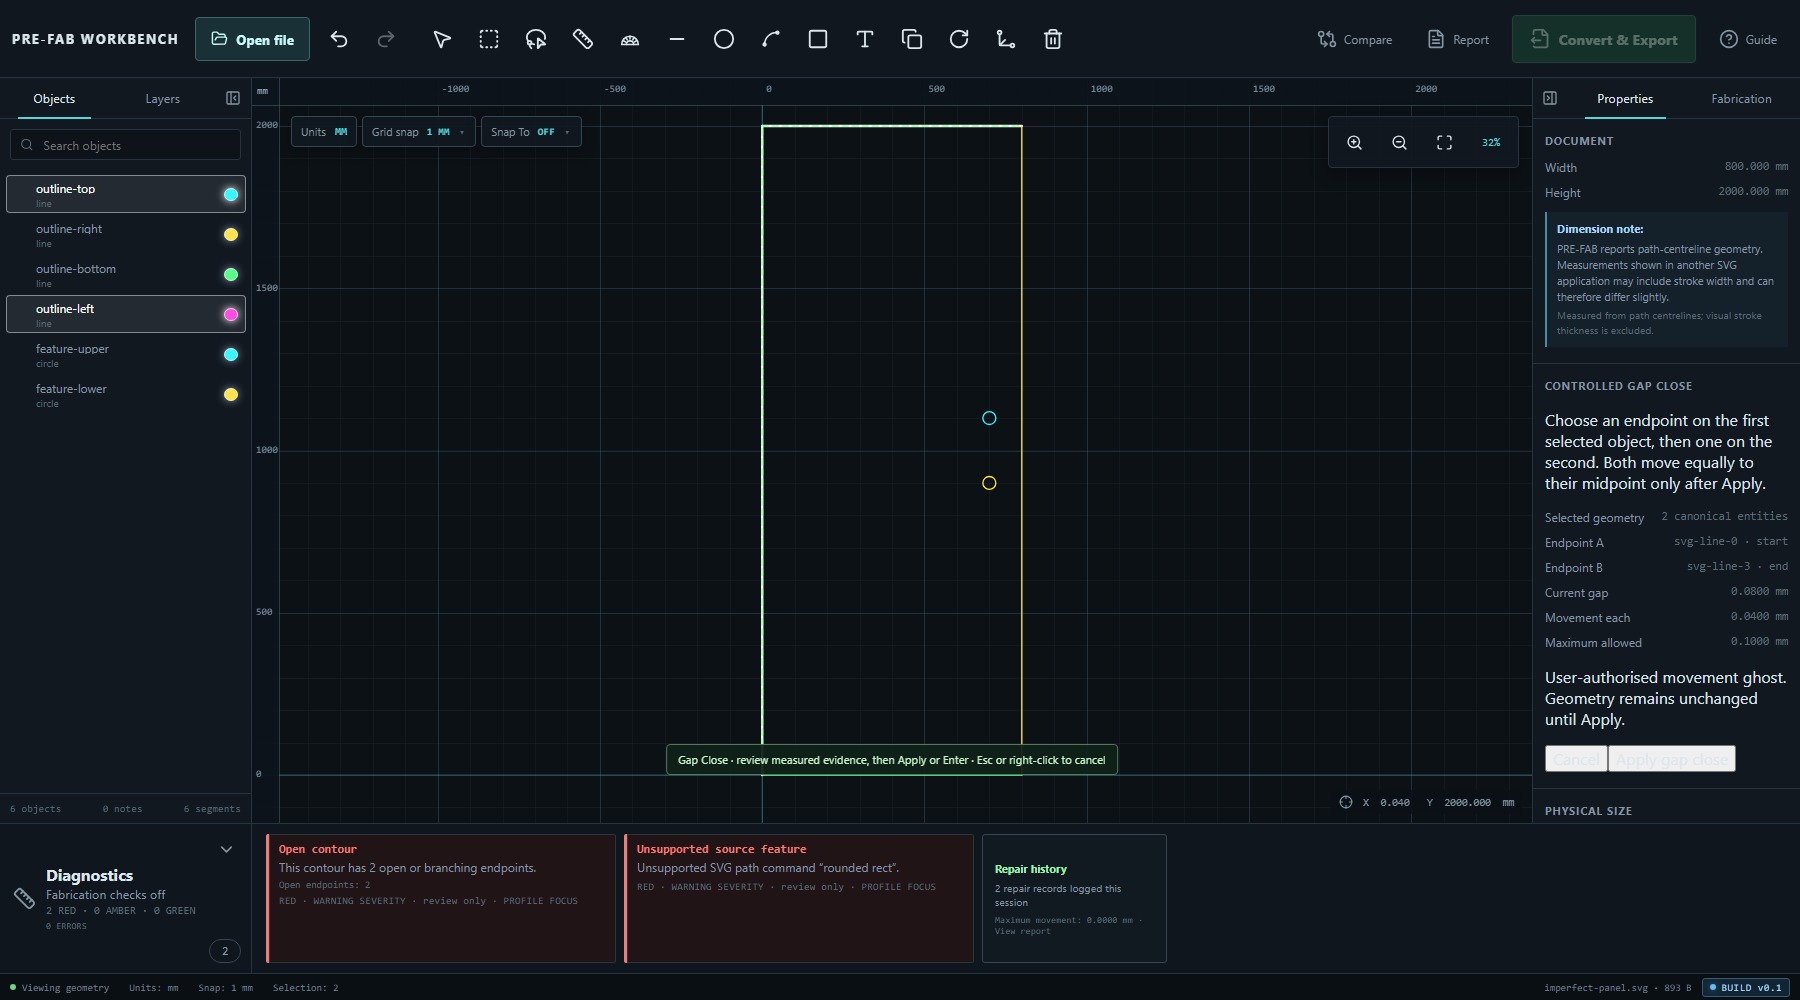Image resolution: width=1800 pixels, height=1000 pixels.
Task: Open the Guide help
Action: (x=1748, y=39)
